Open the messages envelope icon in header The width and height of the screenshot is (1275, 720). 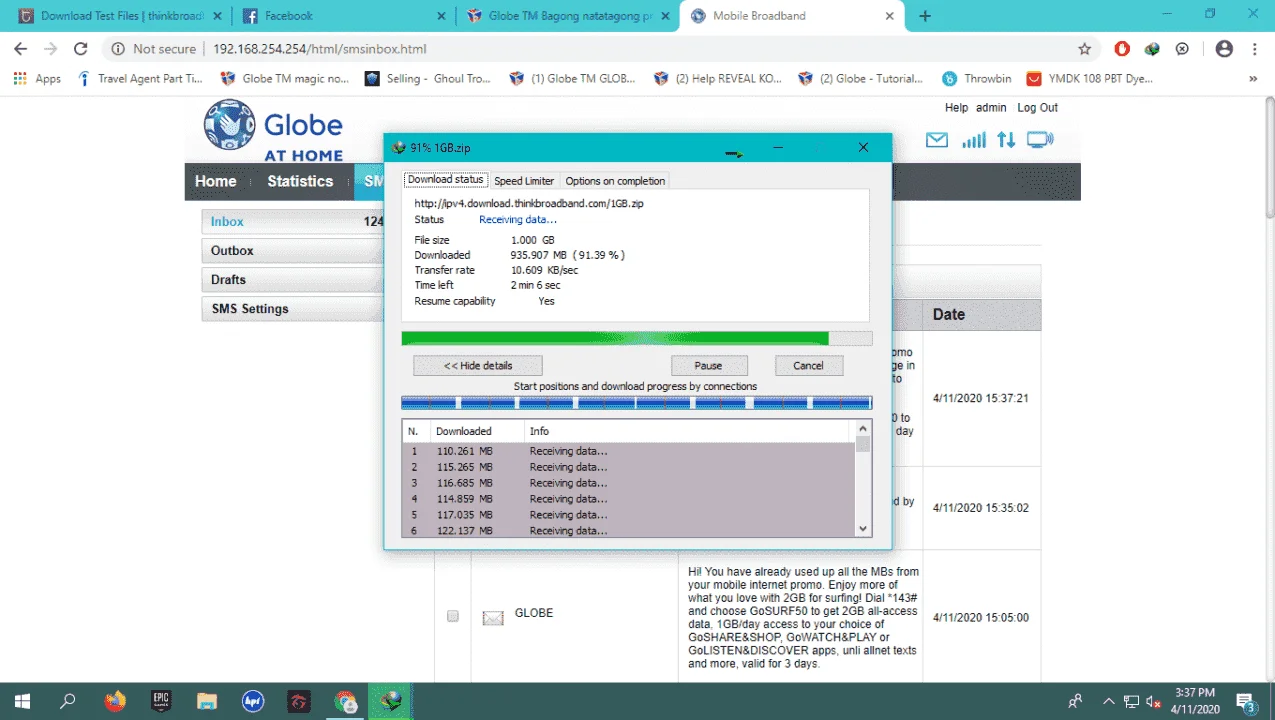pos(936,141)
